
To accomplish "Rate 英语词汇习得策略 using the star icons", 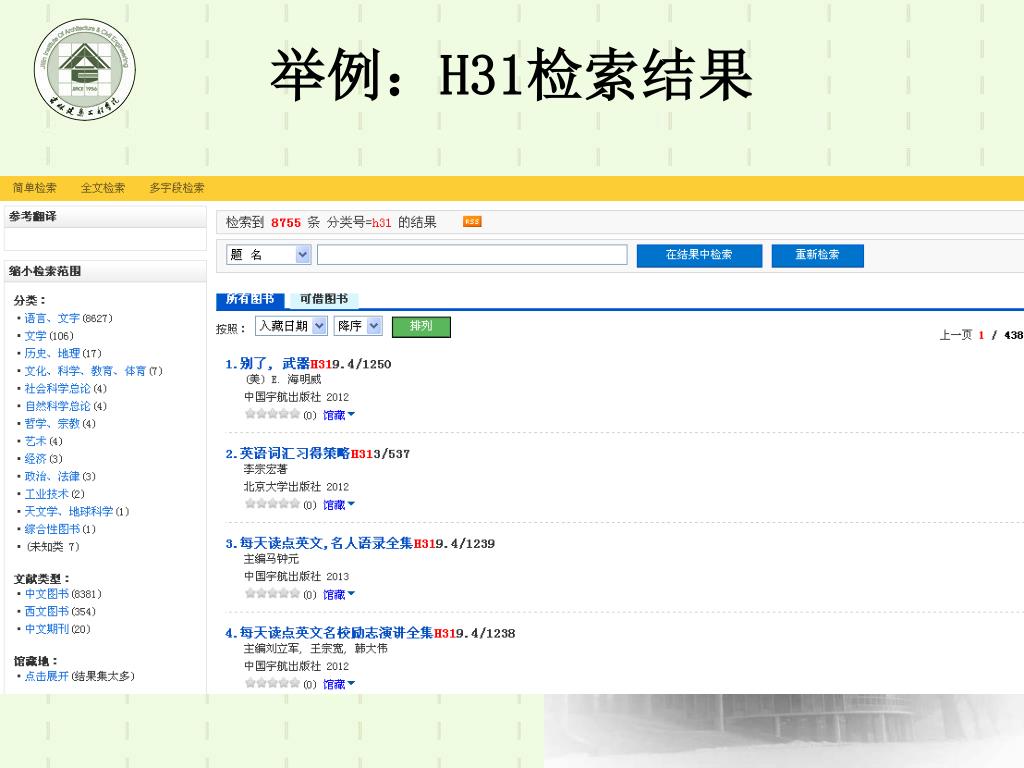I will coord(272,504).
